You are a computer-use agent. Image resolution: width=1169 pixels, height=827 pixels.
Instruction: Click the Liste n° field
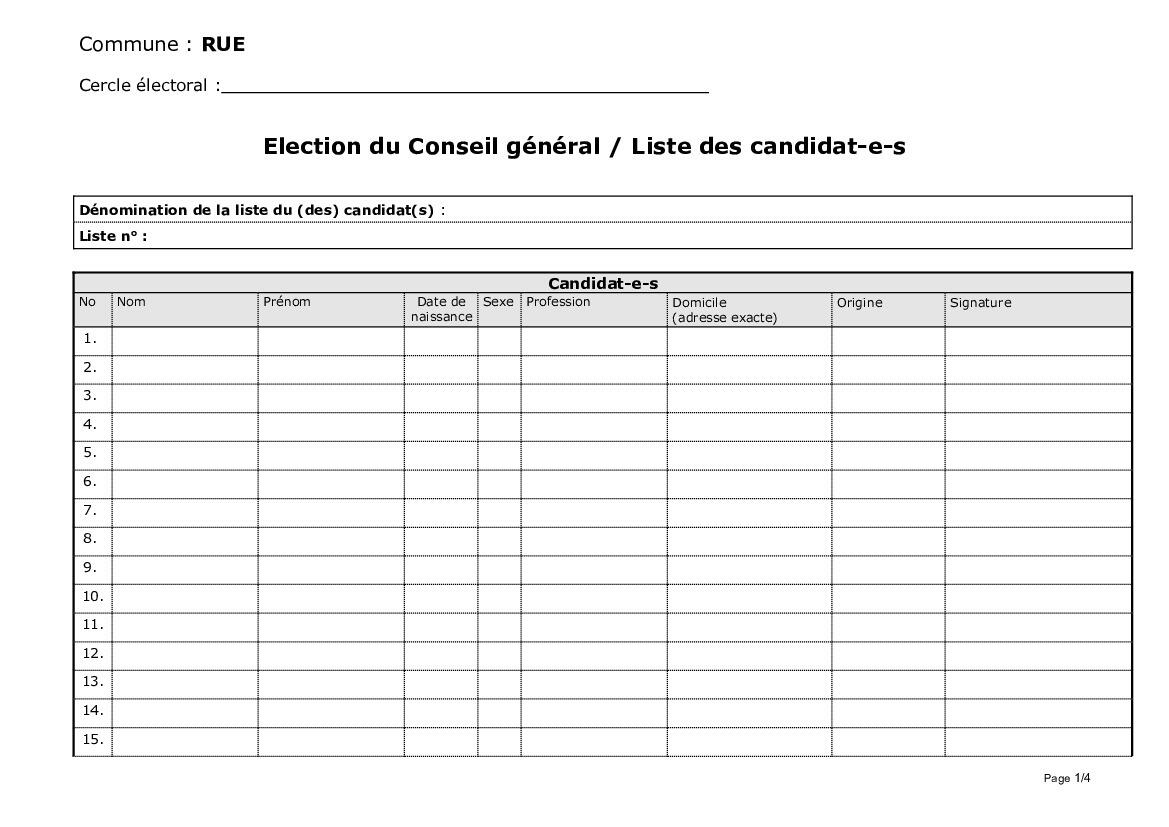(640, 236)
